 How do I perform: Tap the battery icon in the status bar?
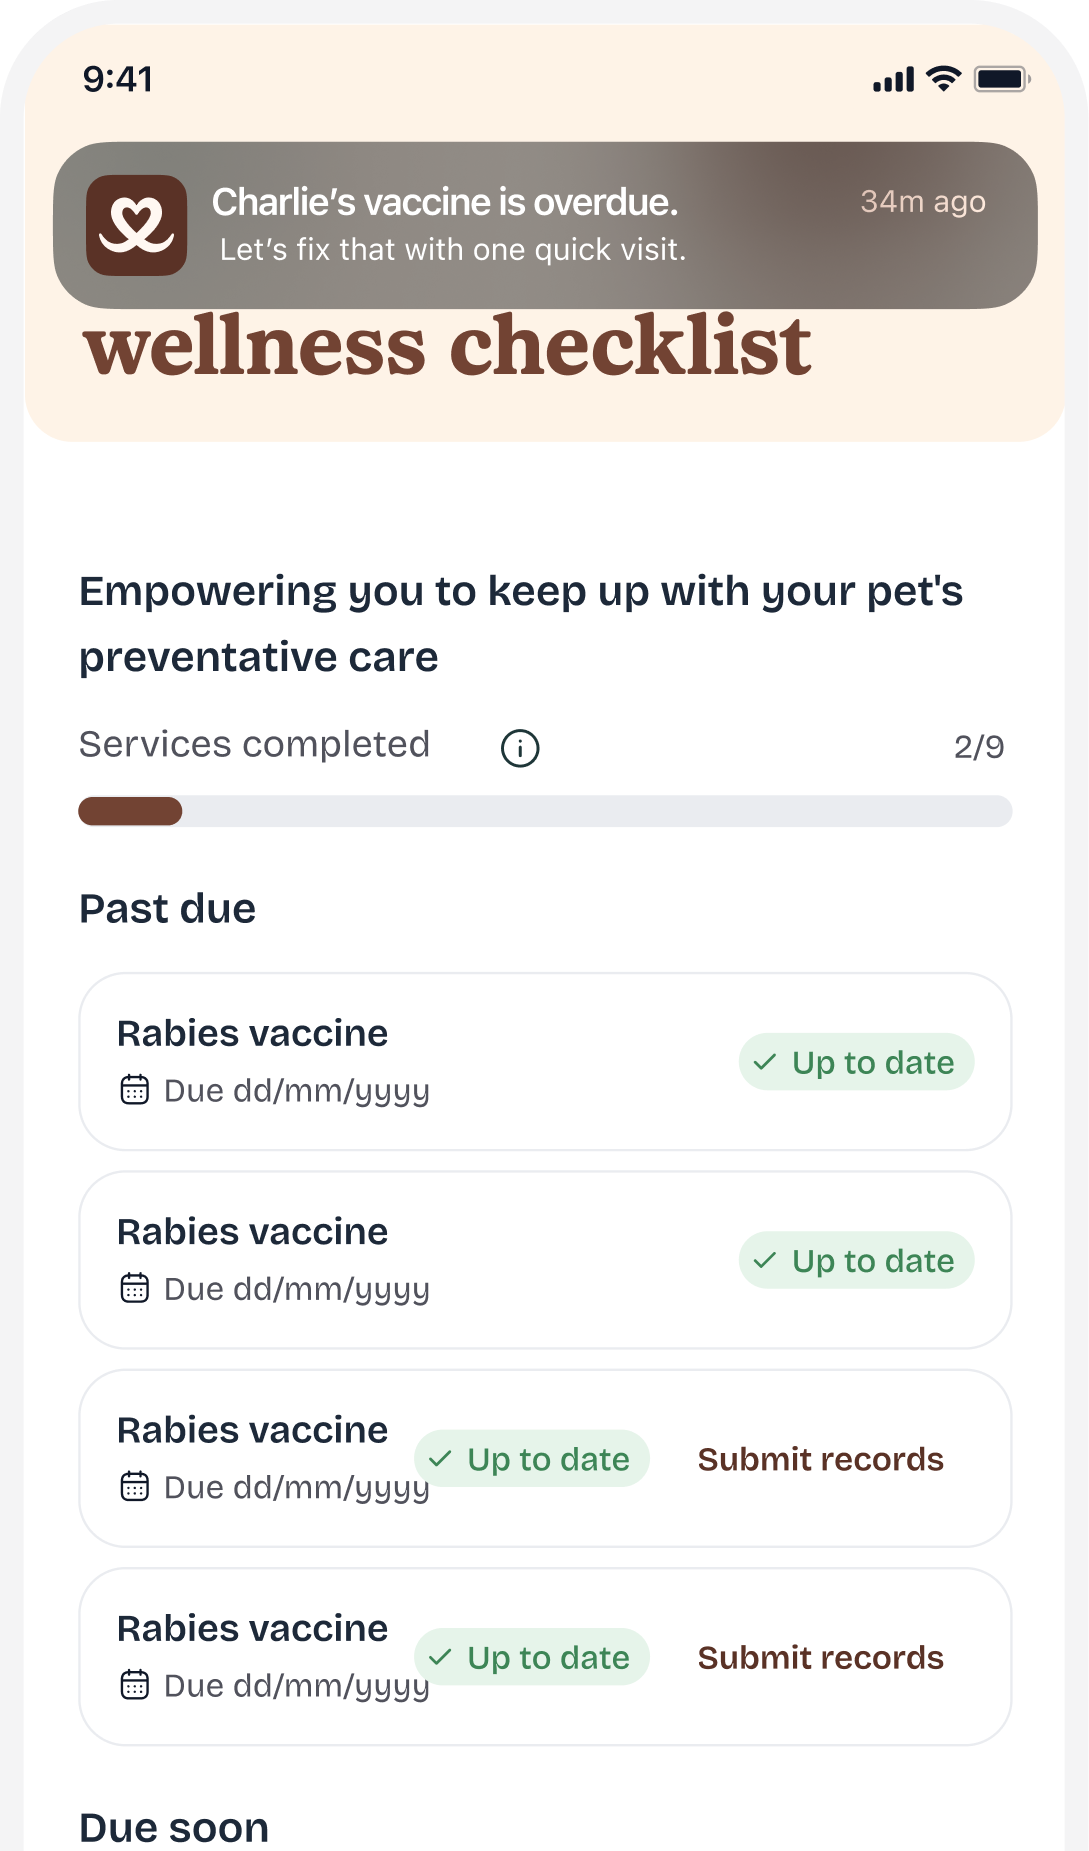pyautogui.click(x=1002, y=79)
